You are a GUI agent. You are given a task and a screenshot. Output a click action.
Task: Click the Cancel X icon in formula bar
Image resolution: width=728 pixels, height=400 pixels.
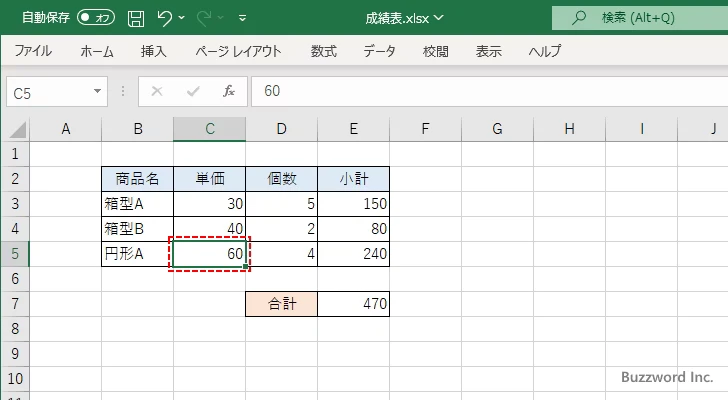[x=156, y=91]
